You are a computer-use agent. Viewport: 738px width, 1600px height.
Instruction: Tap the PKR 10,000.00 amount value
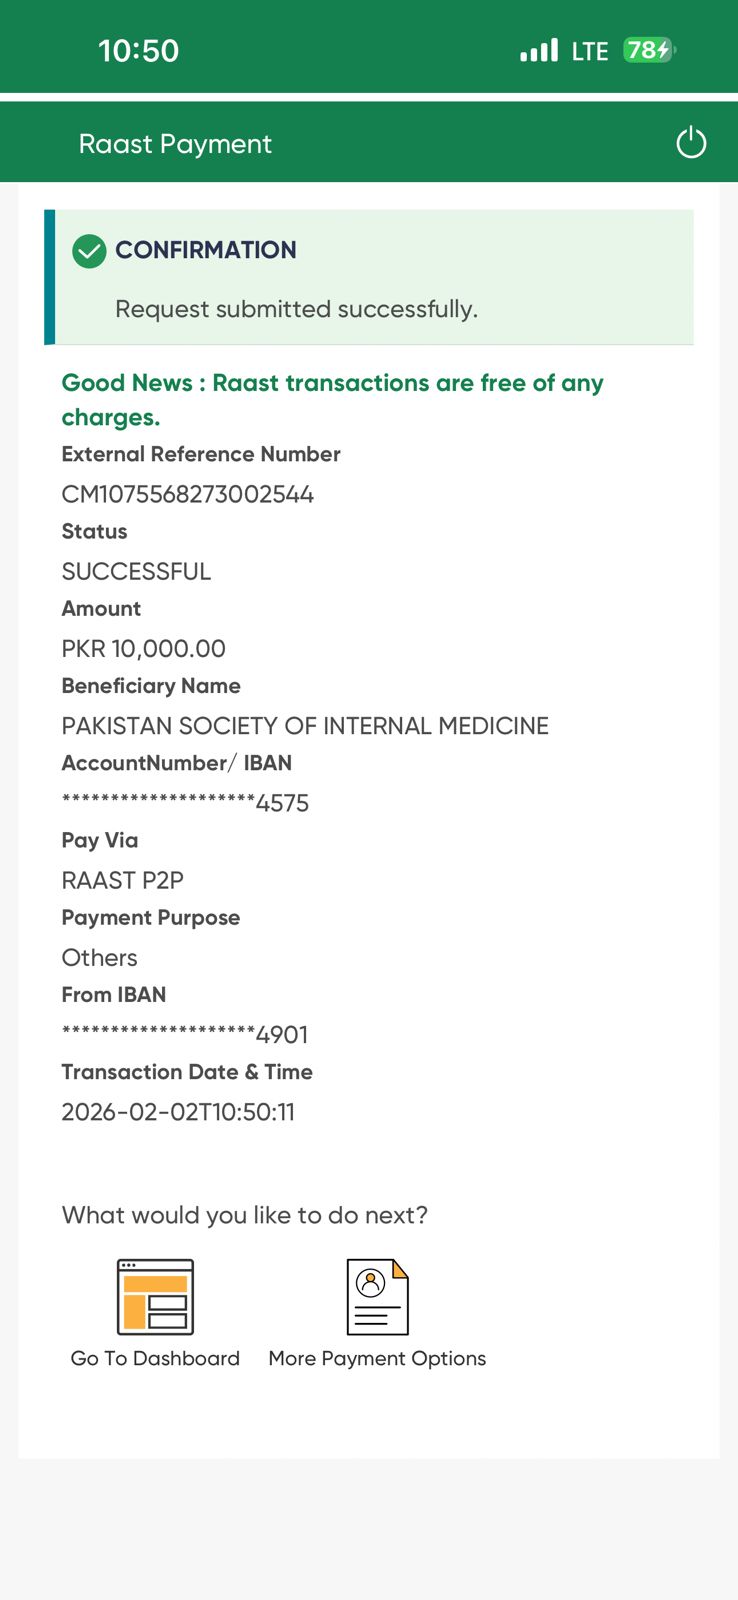click(x=144, y=648)
